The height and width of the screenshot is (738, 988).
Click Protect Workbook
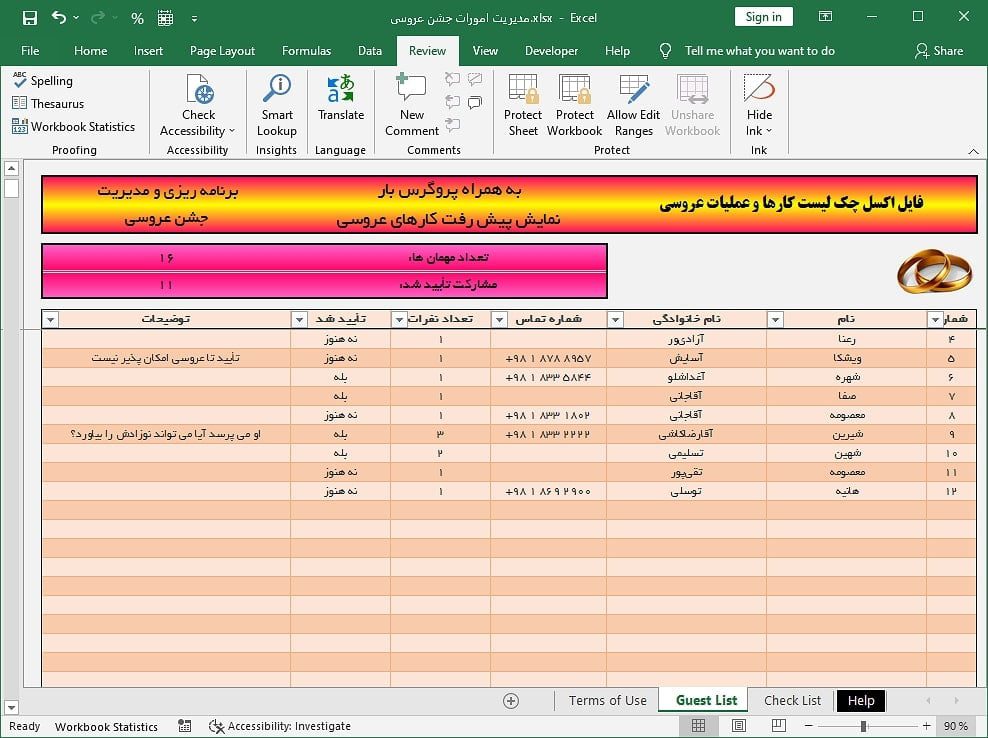[x=575, y=105]
